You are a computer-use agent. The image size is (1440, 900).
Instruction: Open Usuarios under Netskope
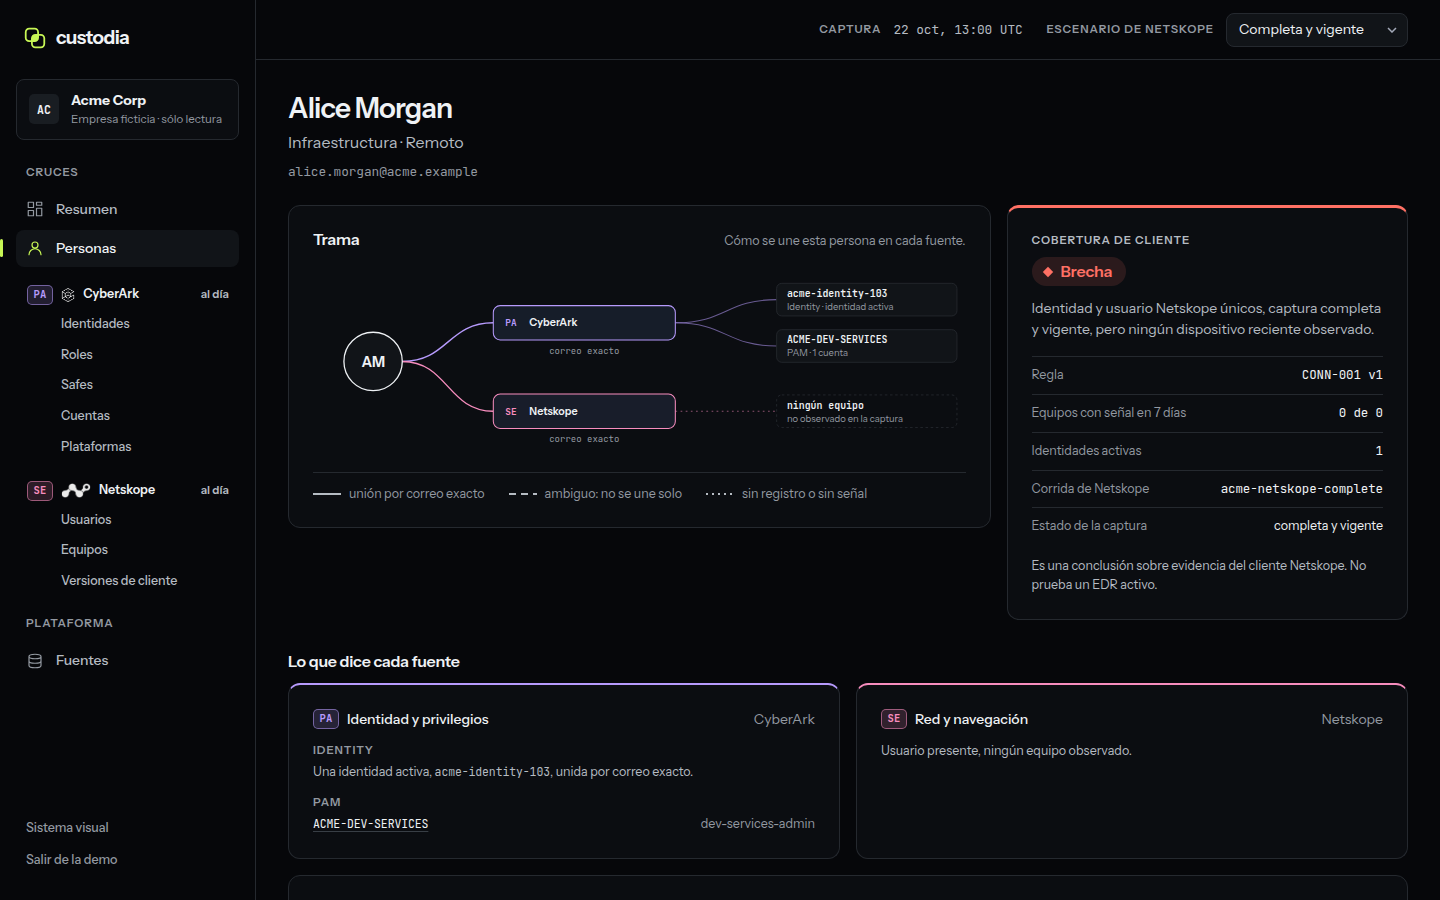[x=86, y=519]
